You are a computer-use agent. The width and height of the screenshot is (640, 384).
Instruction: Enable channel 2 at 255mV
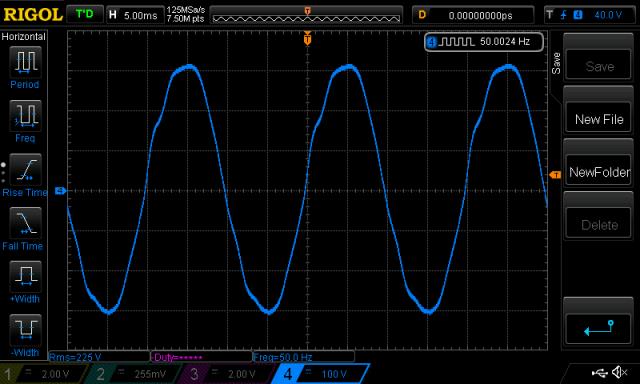136,374
